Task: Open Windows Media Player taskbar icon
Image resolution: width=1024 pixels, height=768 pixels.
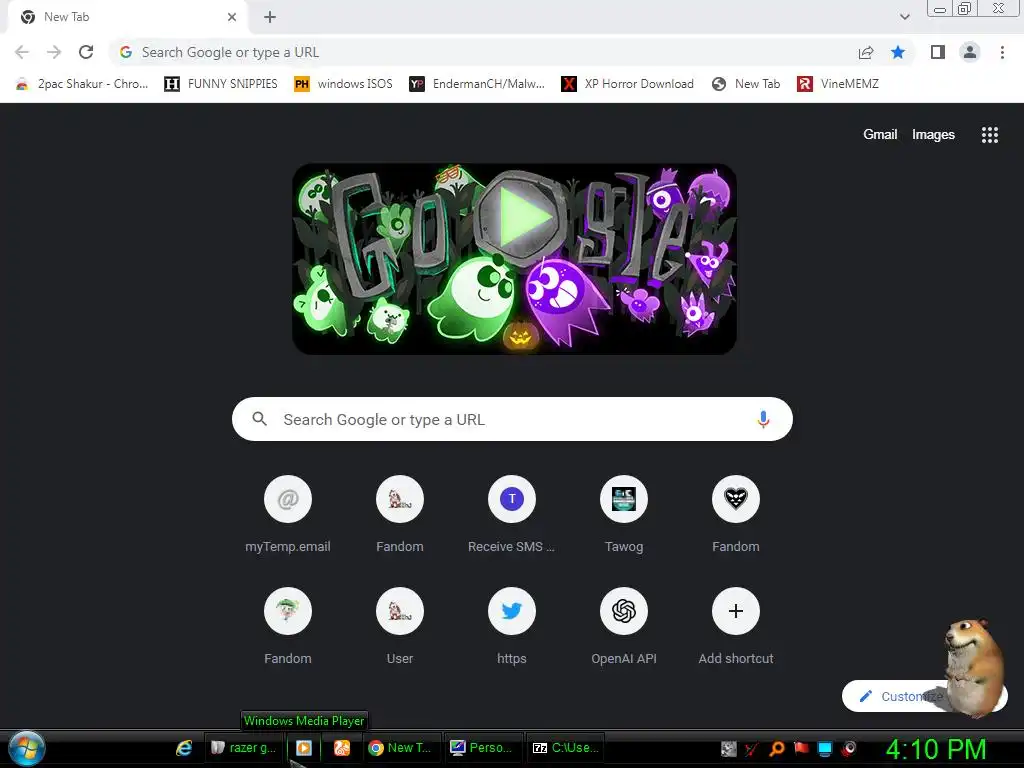Action: pos(304,748)
